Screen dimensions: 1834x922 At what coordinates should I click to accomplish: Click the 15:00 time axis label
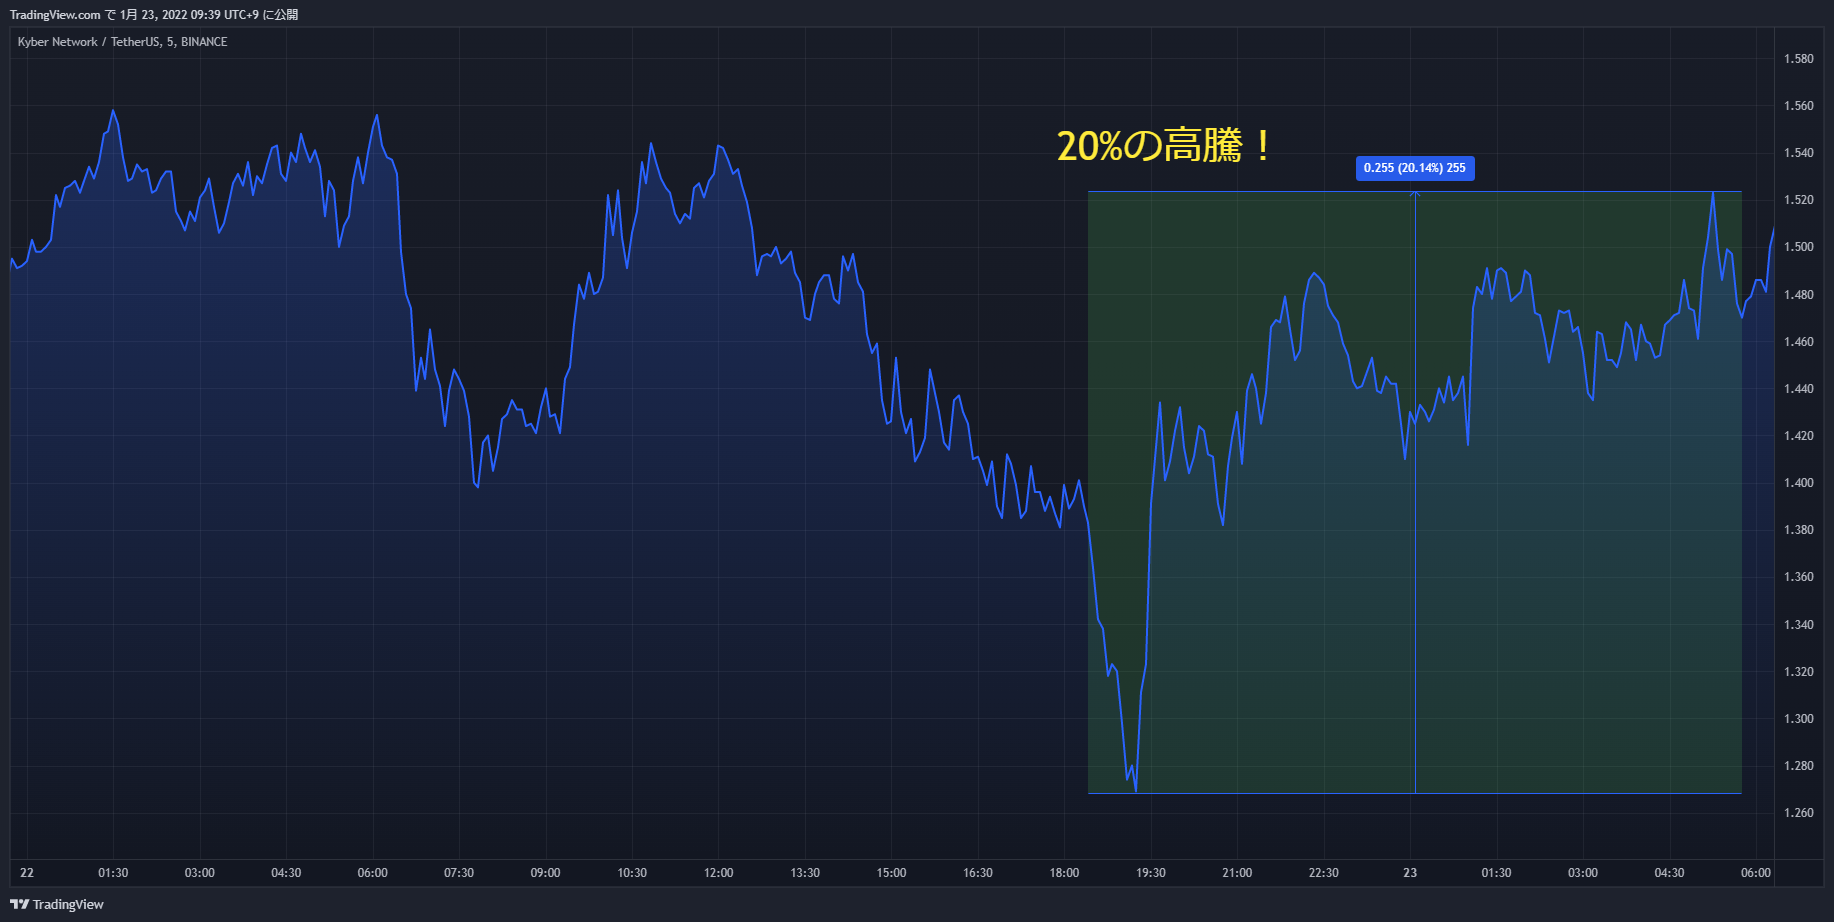click(892, 873)
